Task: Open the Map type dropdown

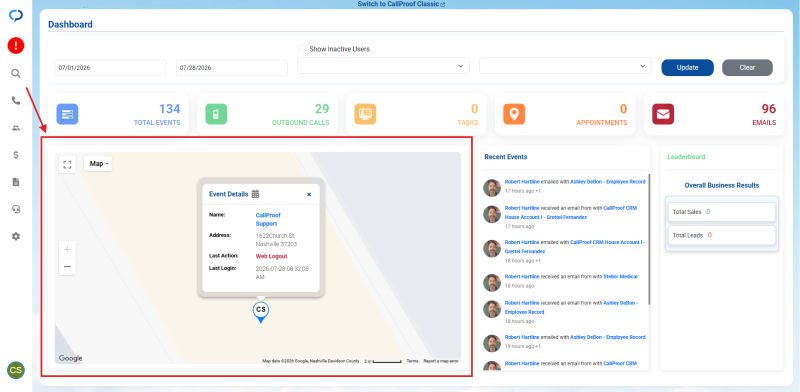Action: coord(98,164)
